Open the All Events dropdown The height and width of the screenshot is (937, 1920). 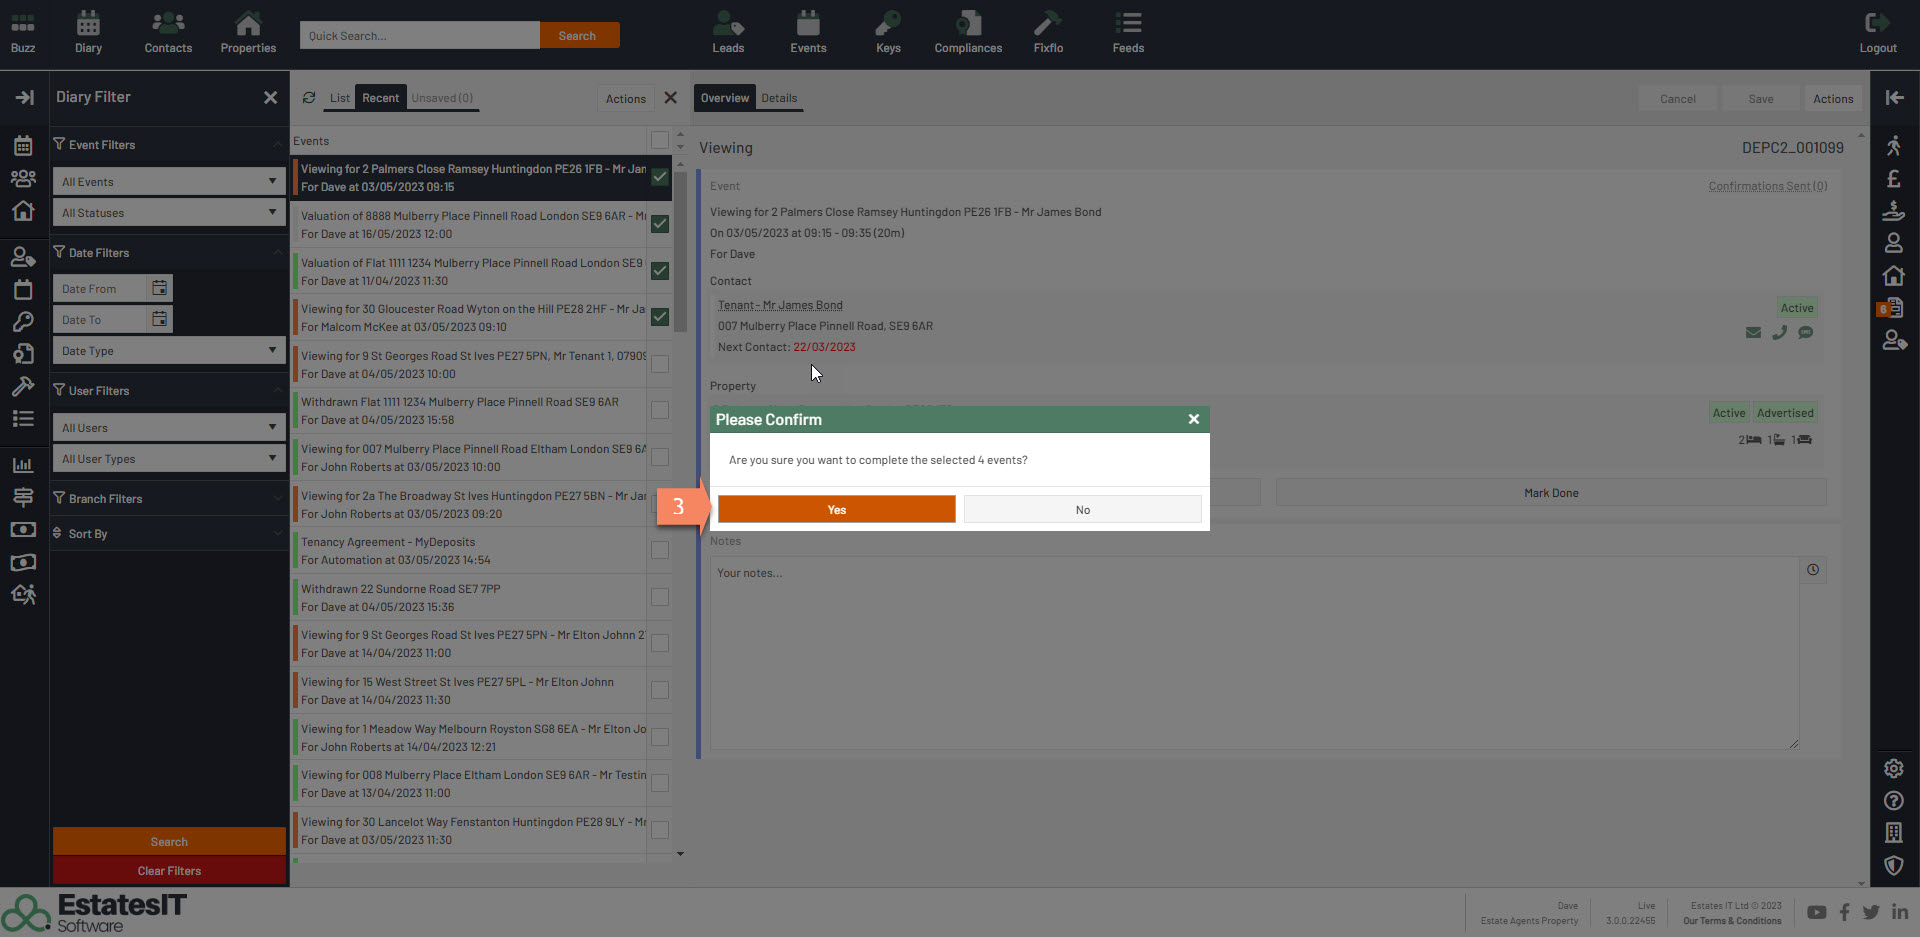(x=168, y=182)
